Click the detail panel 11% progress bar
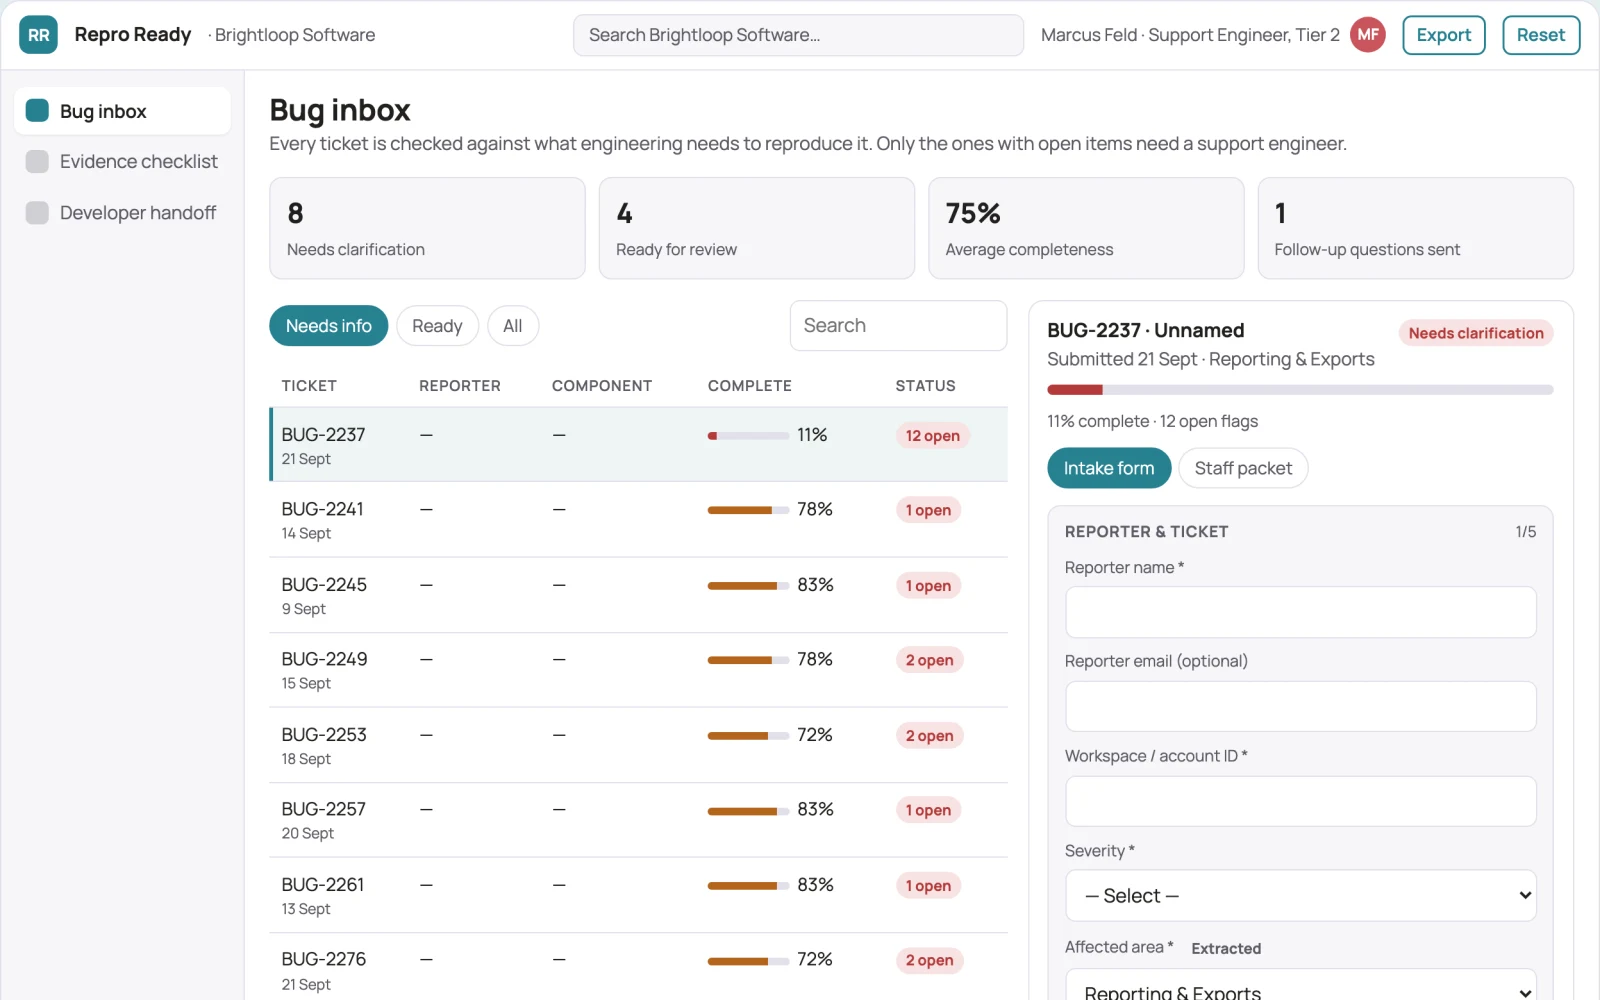 click(1300, 390)
